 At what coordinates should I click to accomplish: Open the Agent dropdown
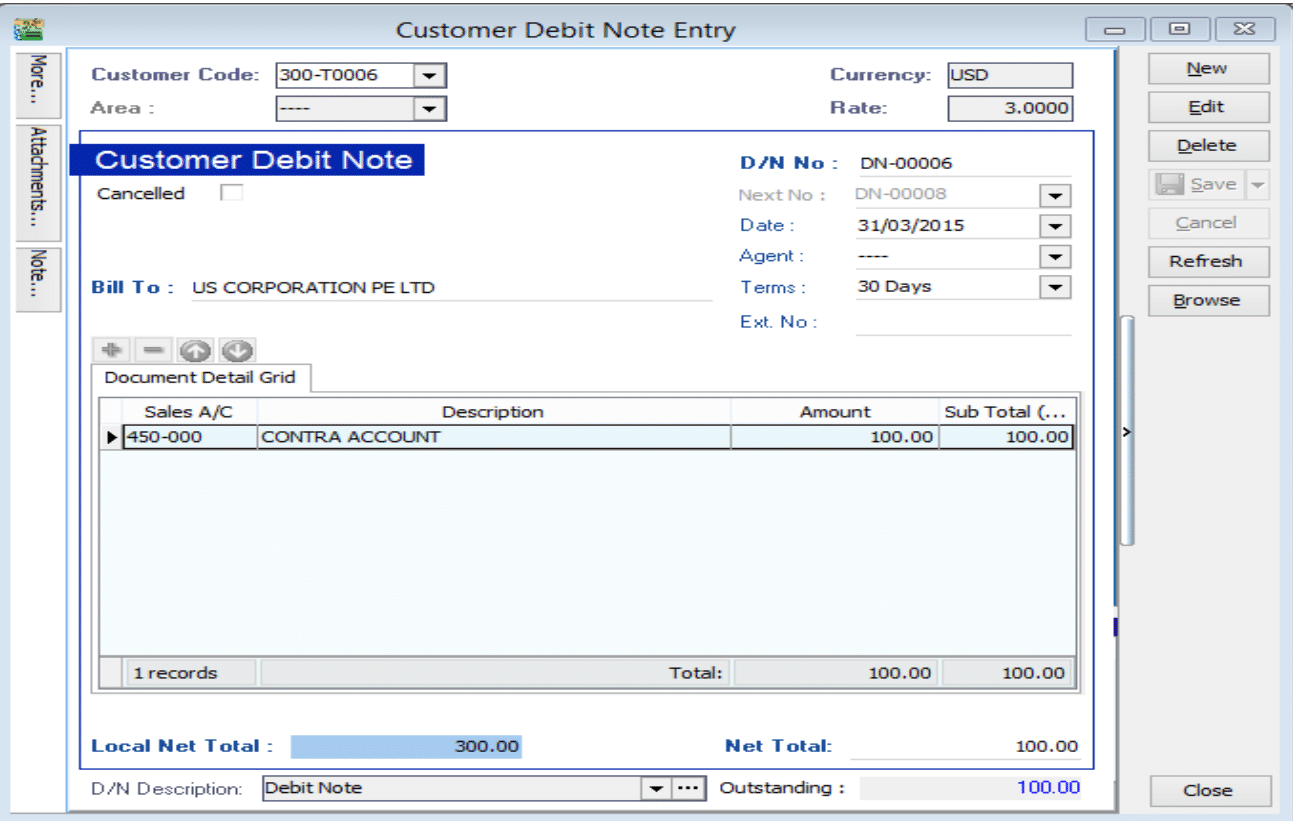pyautogui.click(x=1055, y=257)
